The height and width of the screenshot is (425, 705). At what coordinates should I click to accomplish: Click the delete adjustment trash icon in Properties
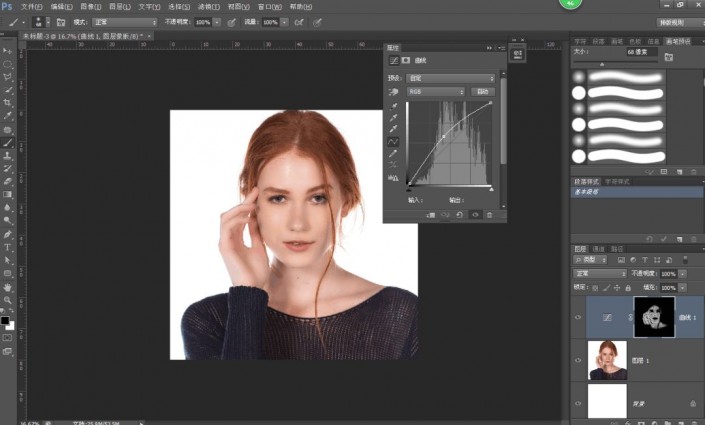coord(489,214)
